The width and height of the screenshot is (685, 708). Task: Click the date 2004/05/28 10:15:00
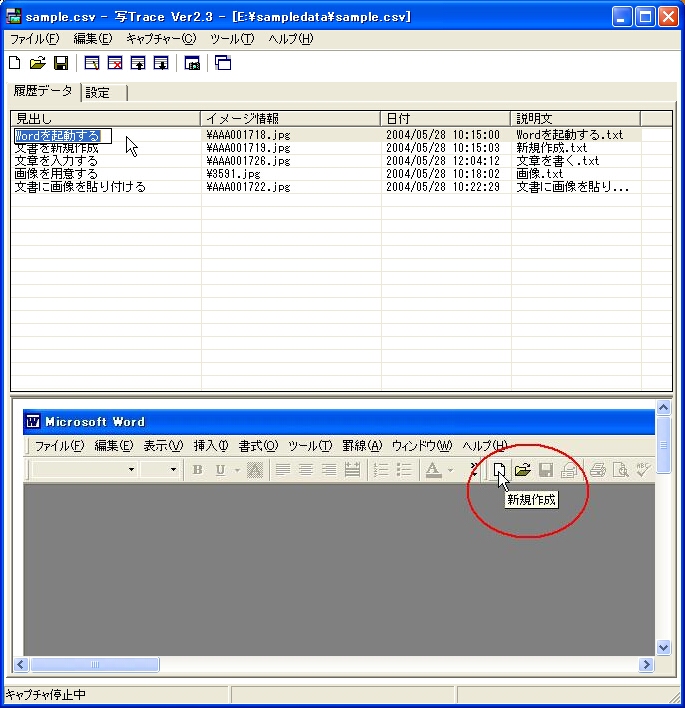tap(443, 135)
